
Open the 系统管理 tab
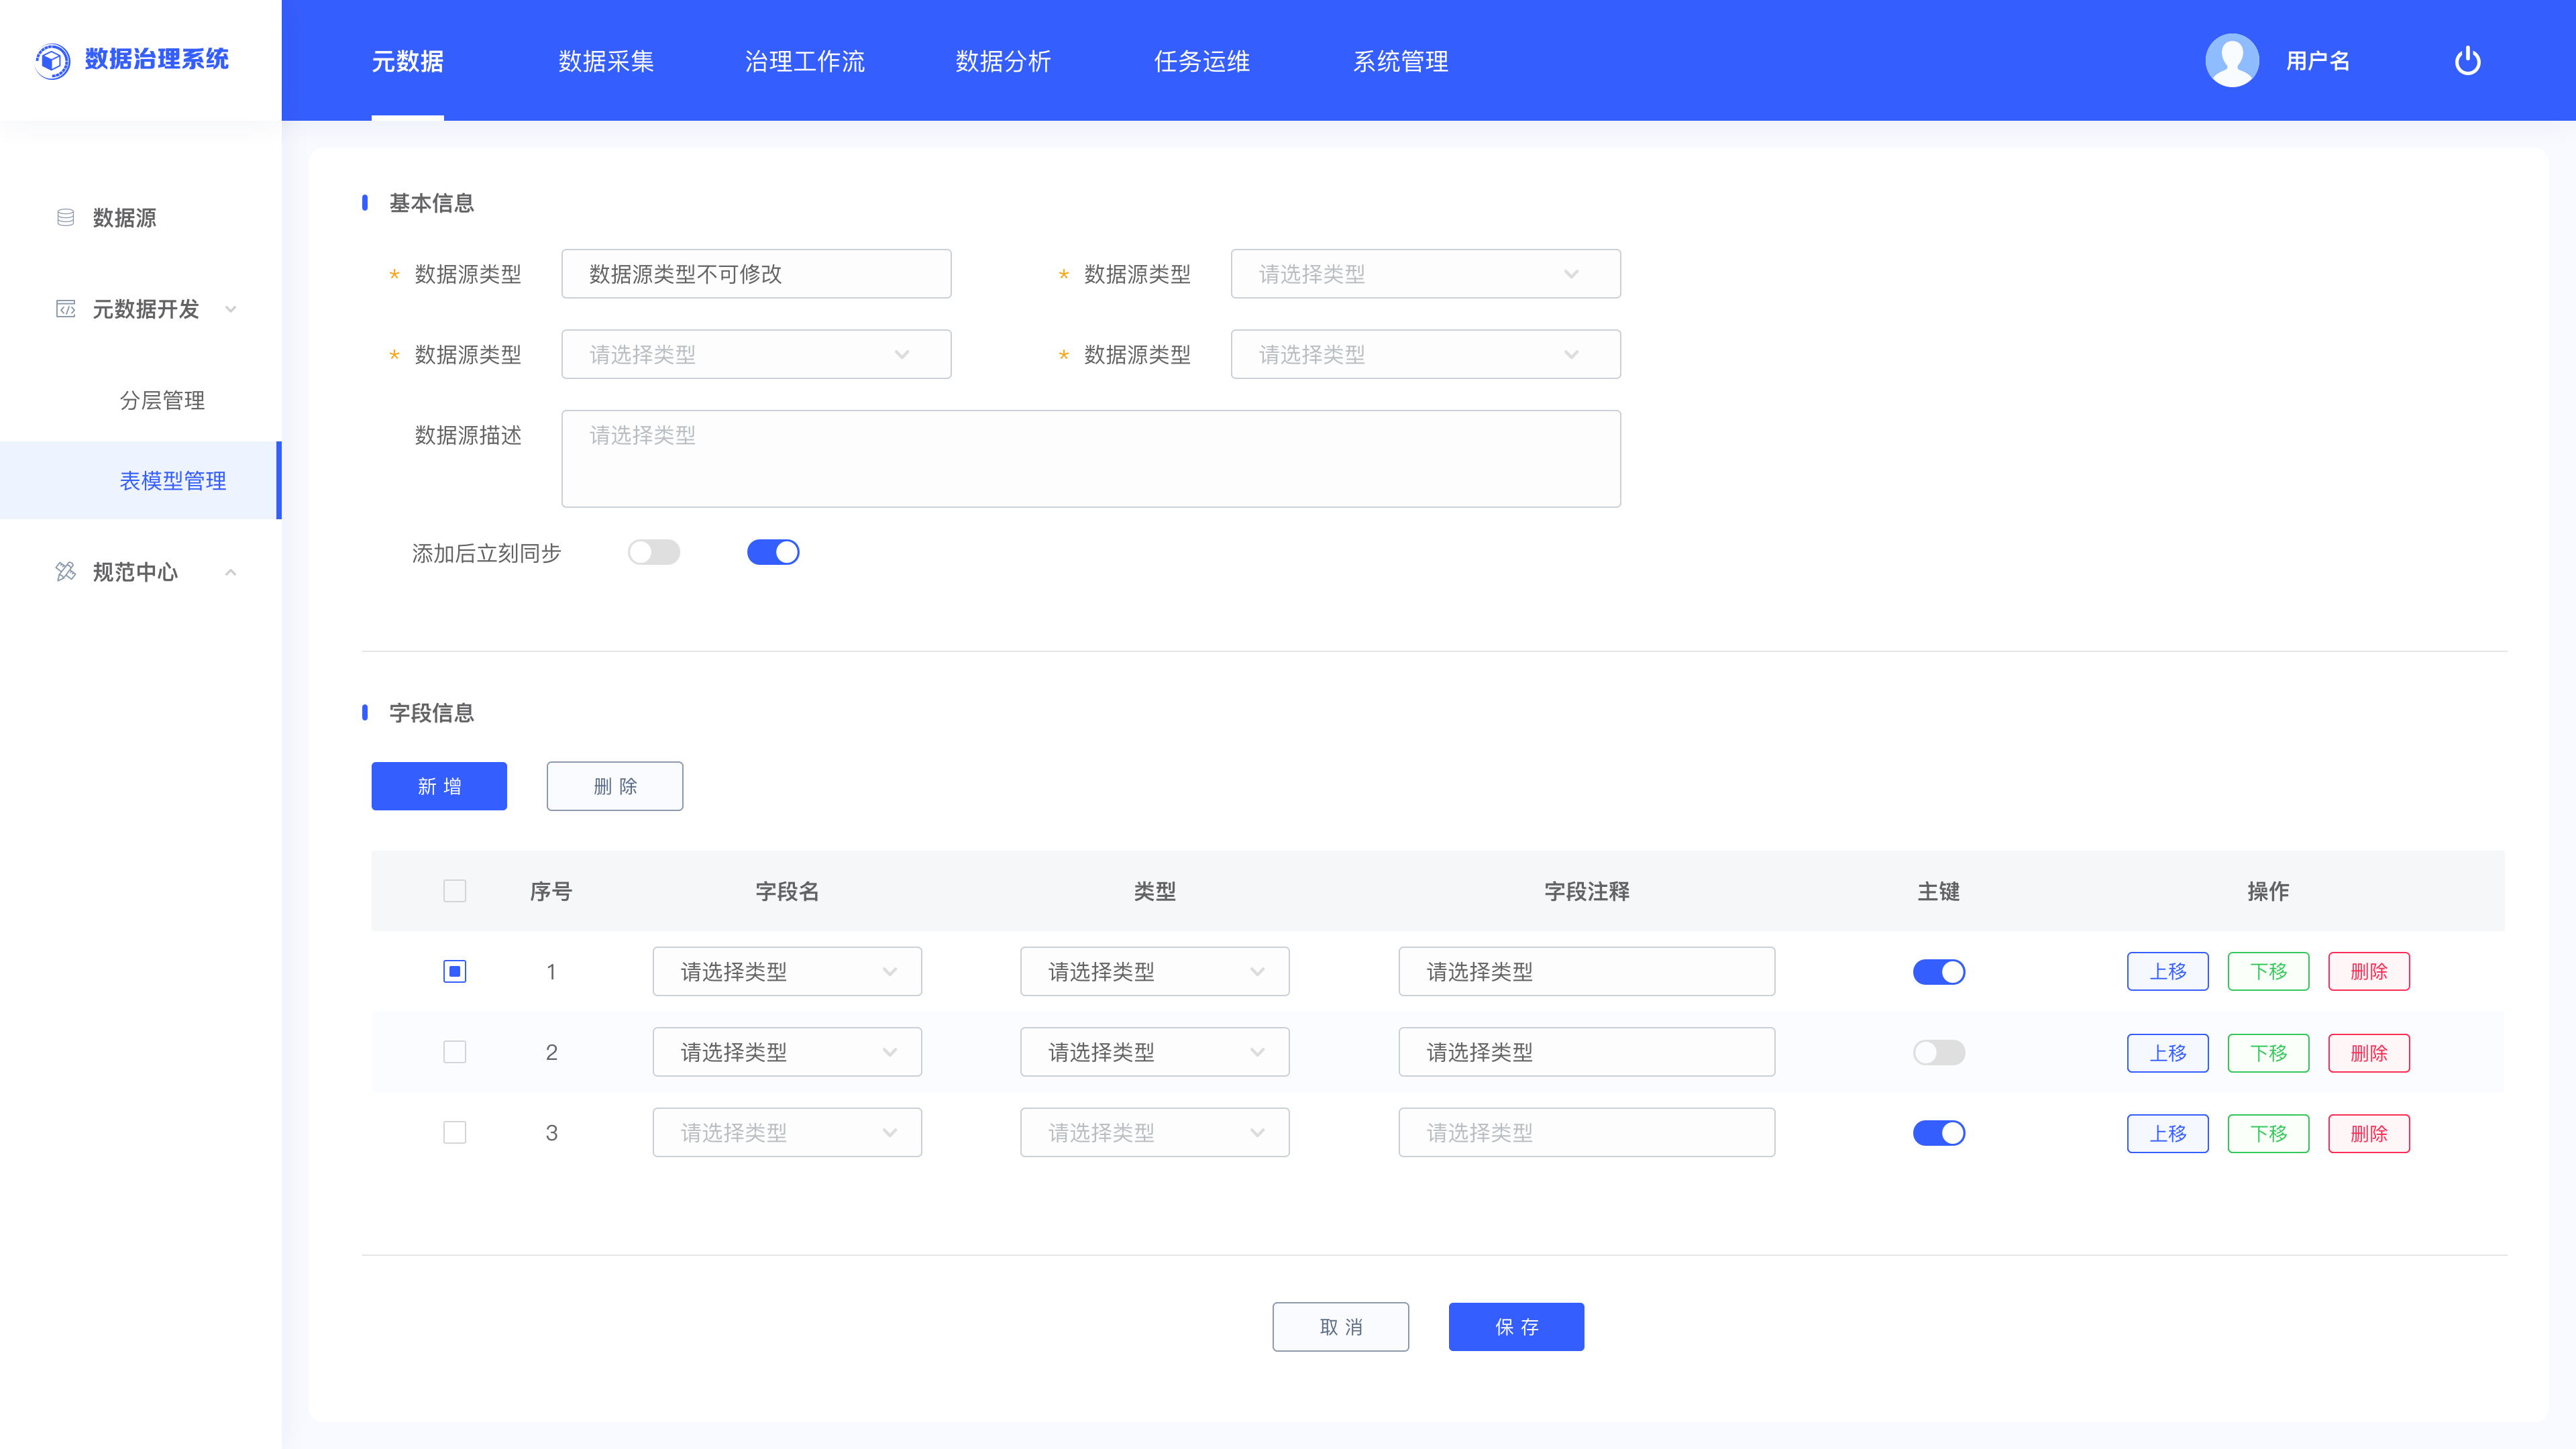pos(1400,61)
